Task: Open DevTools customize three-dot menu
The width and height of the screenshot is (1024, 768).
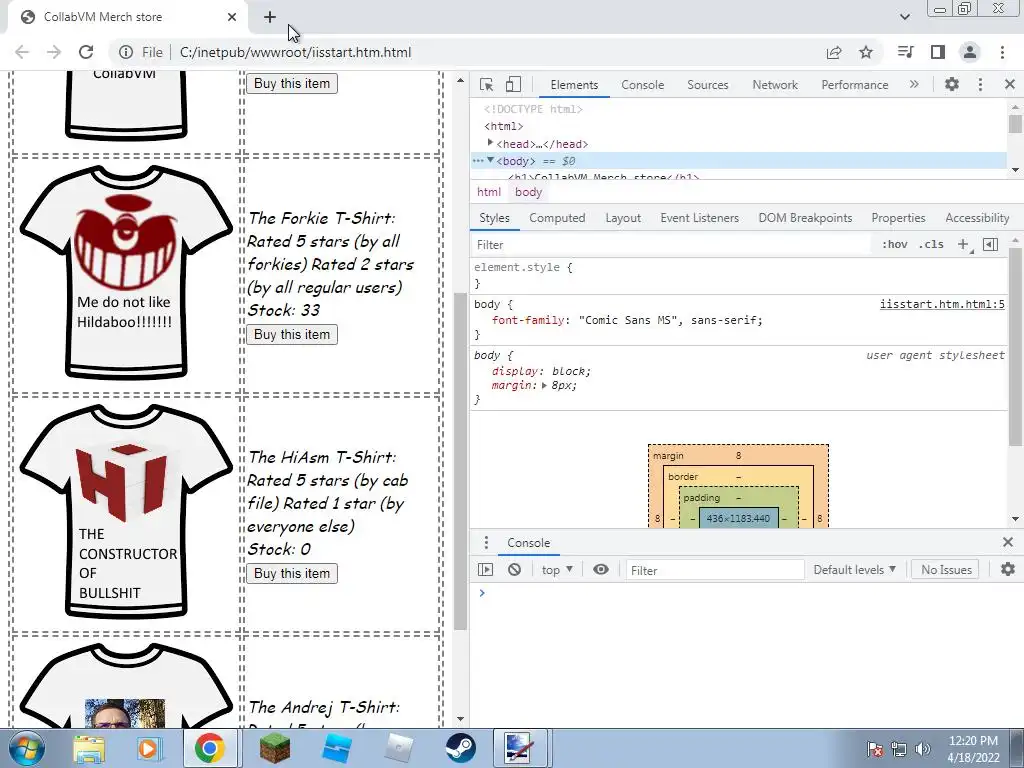Action: 980,84
